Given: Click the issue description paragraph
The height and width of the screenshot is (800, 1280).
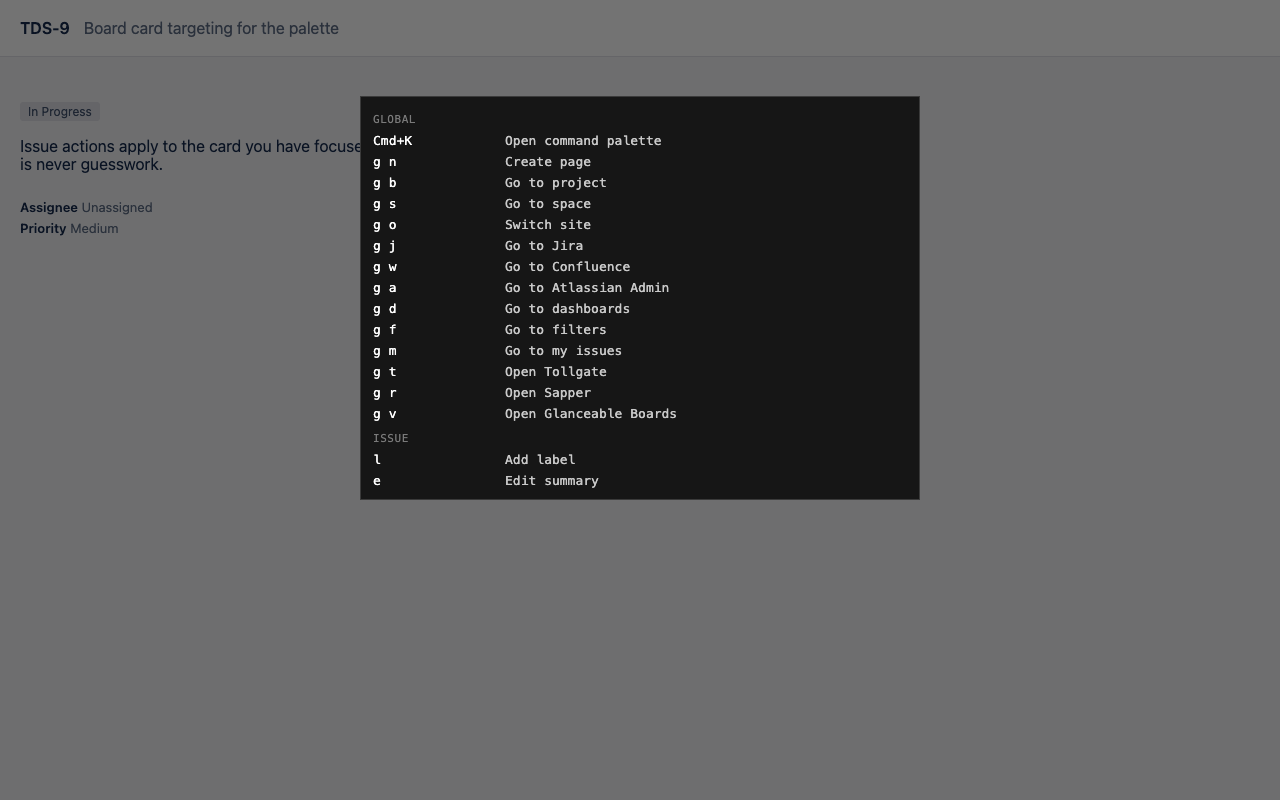Looking at the screenshot, I should pos(191,156).
